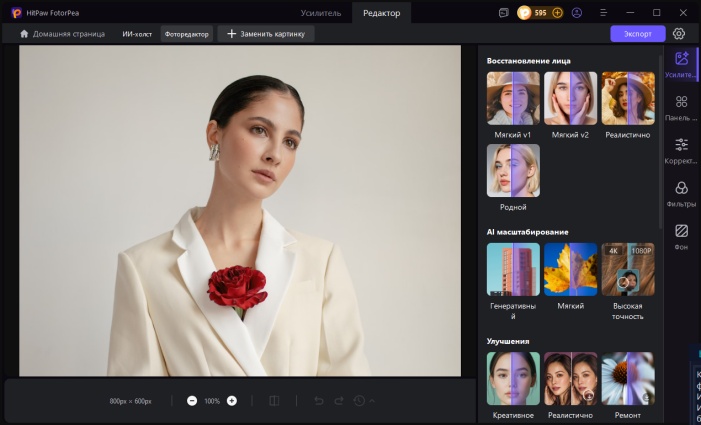The height and width of the screenshot is (425, 701).
Task: Toggle the before/after compare view icon
Action: [274, 401]
